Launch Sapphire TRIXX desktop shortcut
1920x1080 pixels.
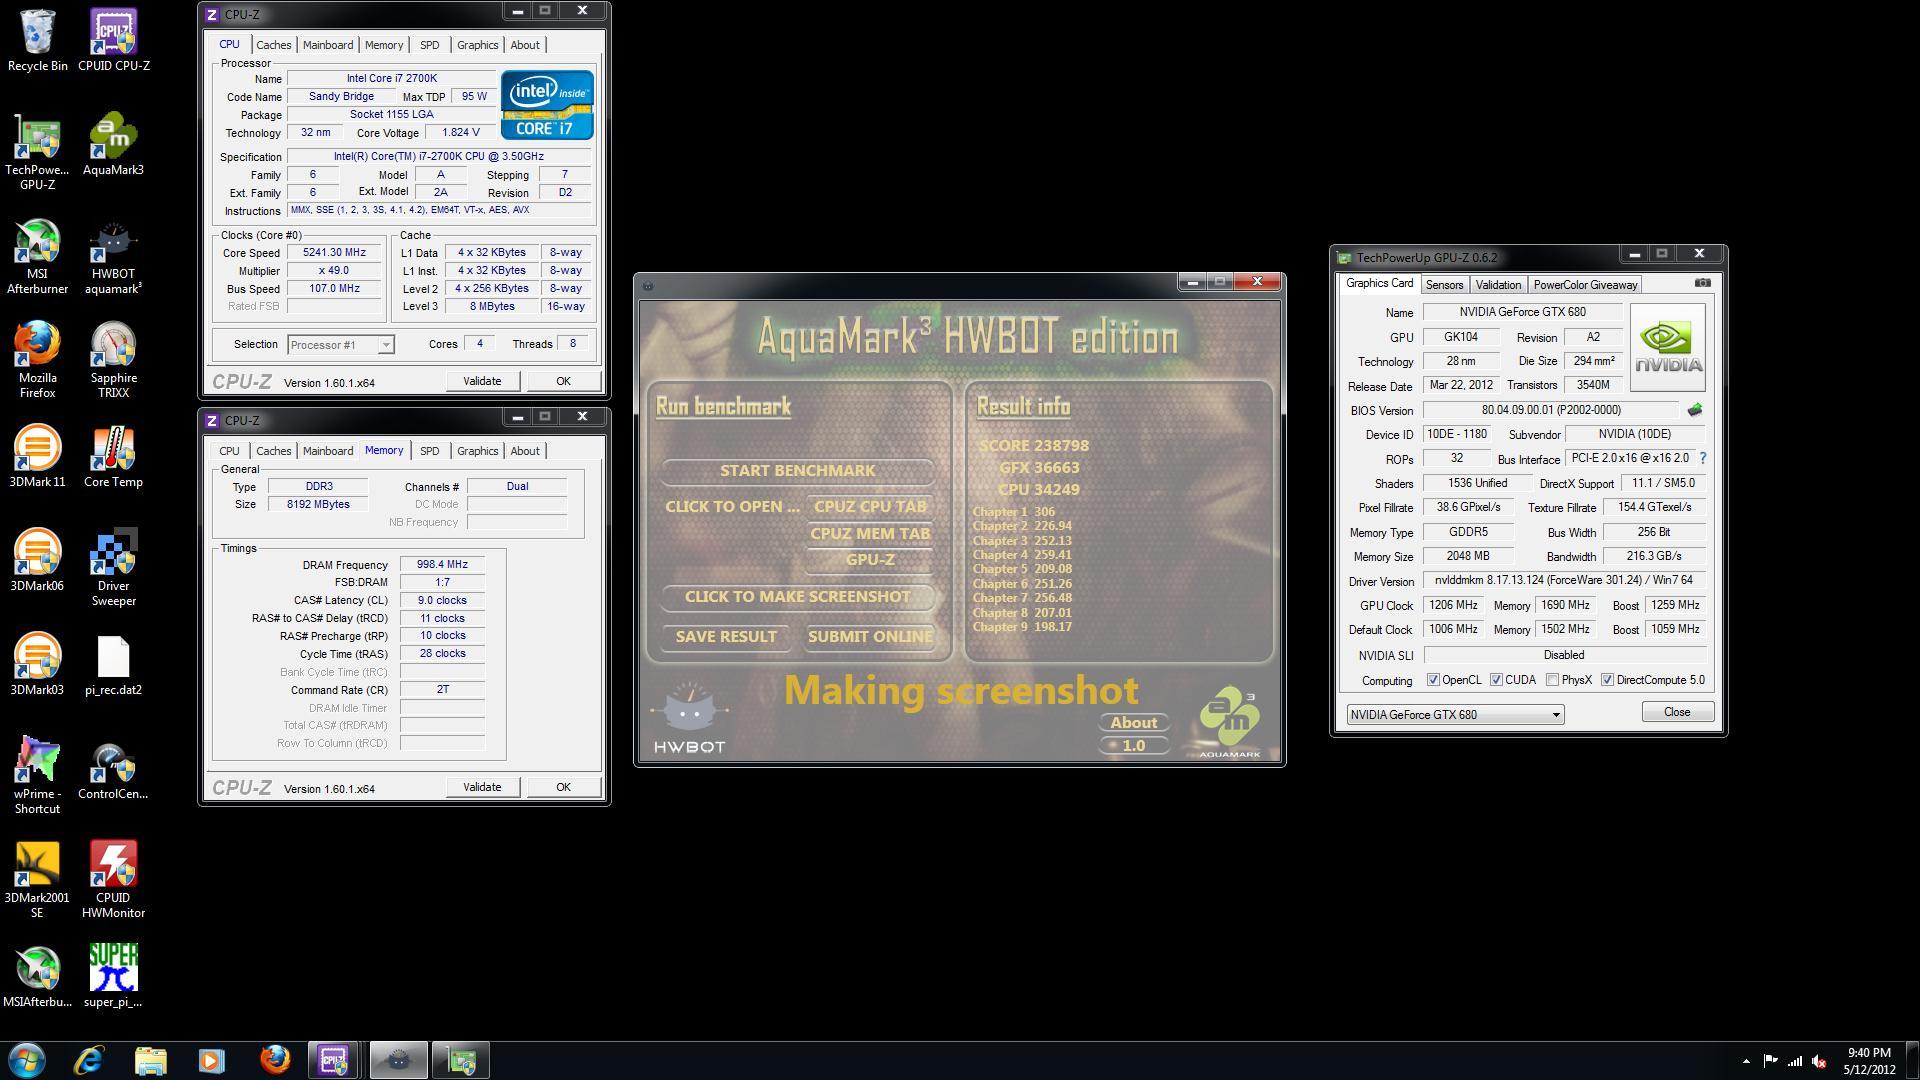click(x=113, y=360)
